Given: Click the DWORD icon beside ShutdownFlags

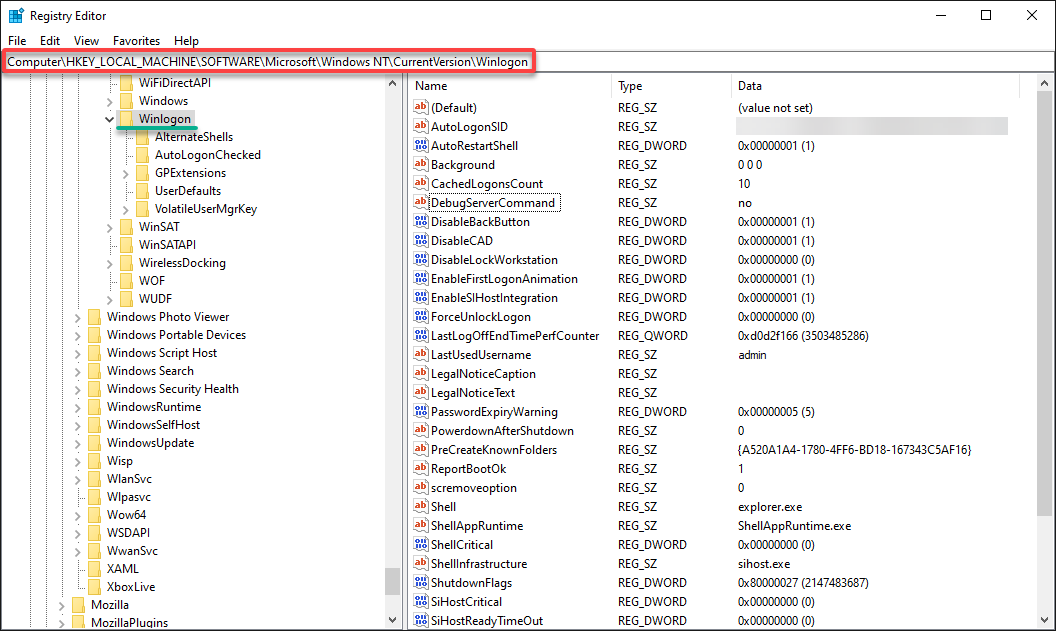Looking at the screenshot, I should 421,582.
